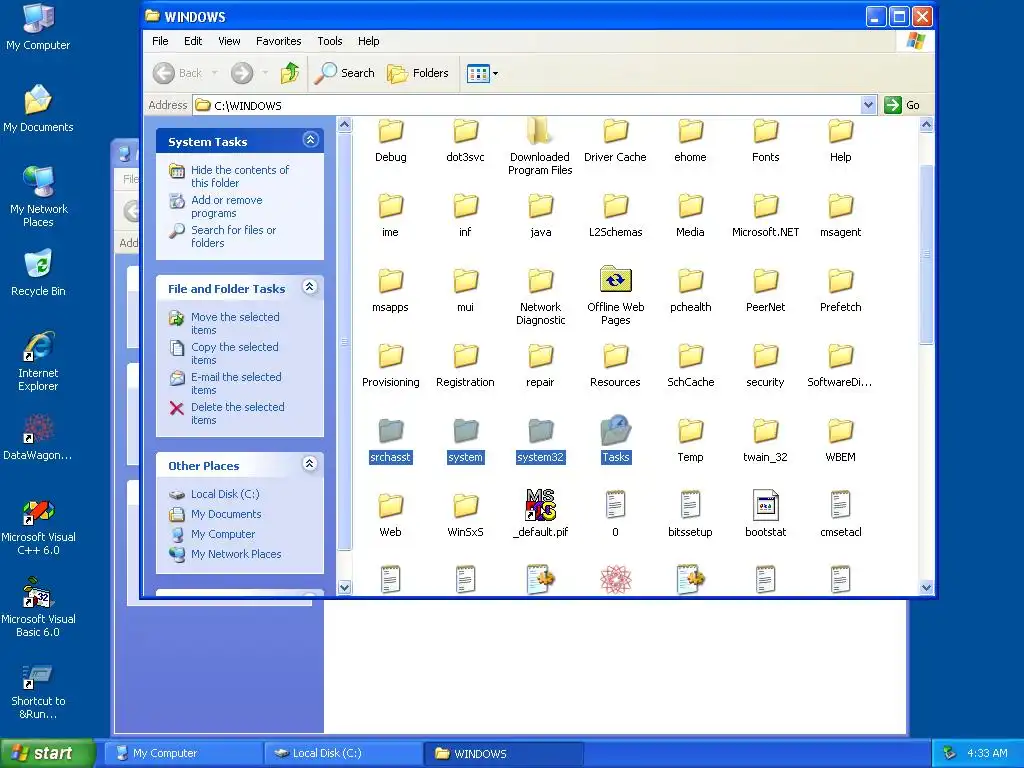Select the cmsetacl file
The width and height of the screenshot is (1024, 768).
click(840, 514)
